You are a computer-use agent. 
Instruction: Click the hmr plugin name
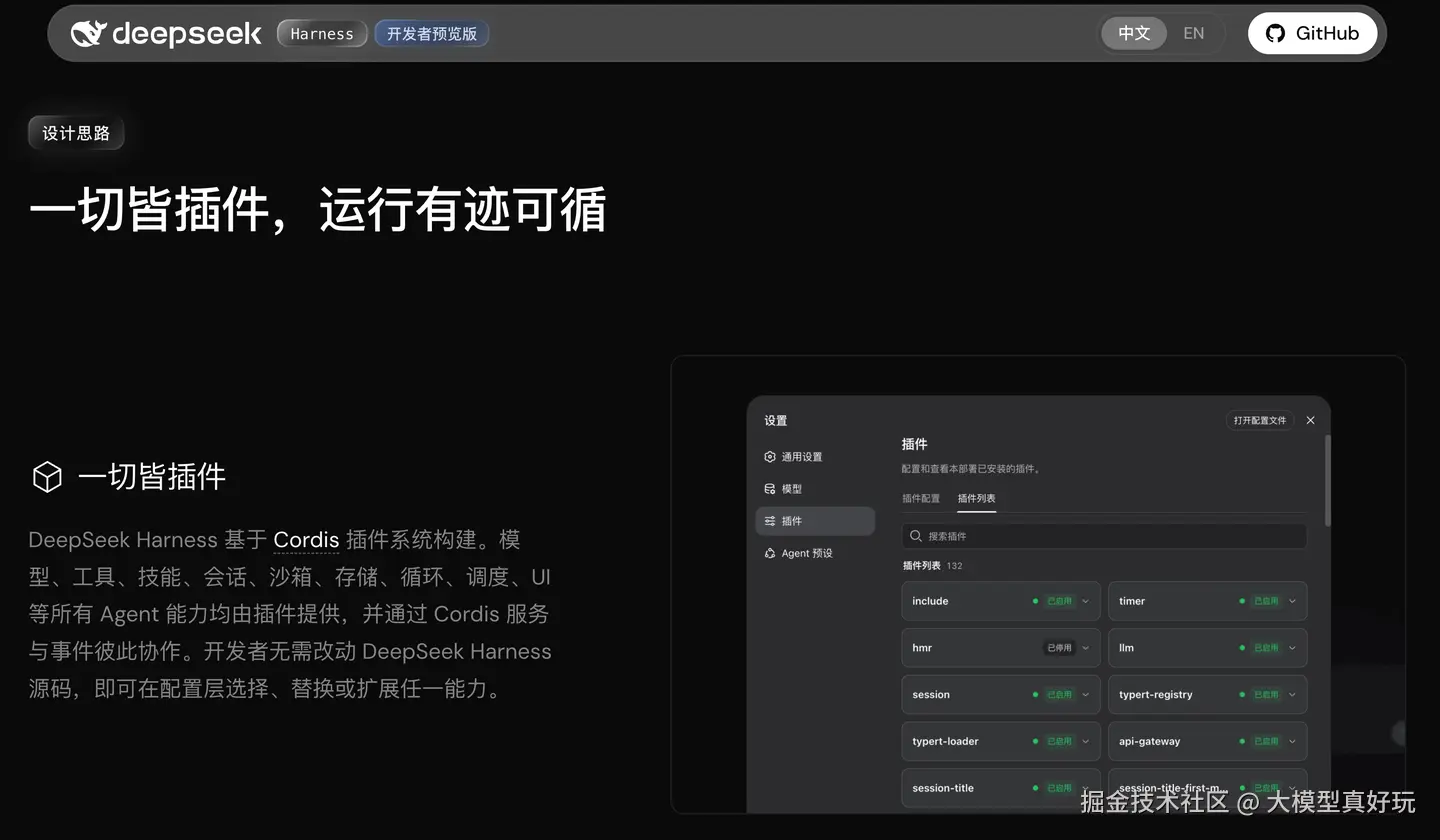point(922,648)
